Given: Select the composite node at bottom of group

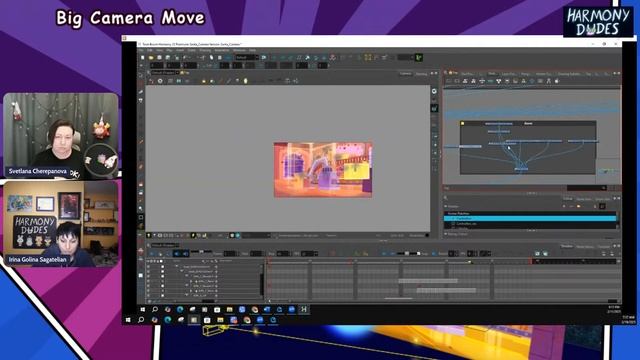Looking at the screenshot, I should click(521, 169).
